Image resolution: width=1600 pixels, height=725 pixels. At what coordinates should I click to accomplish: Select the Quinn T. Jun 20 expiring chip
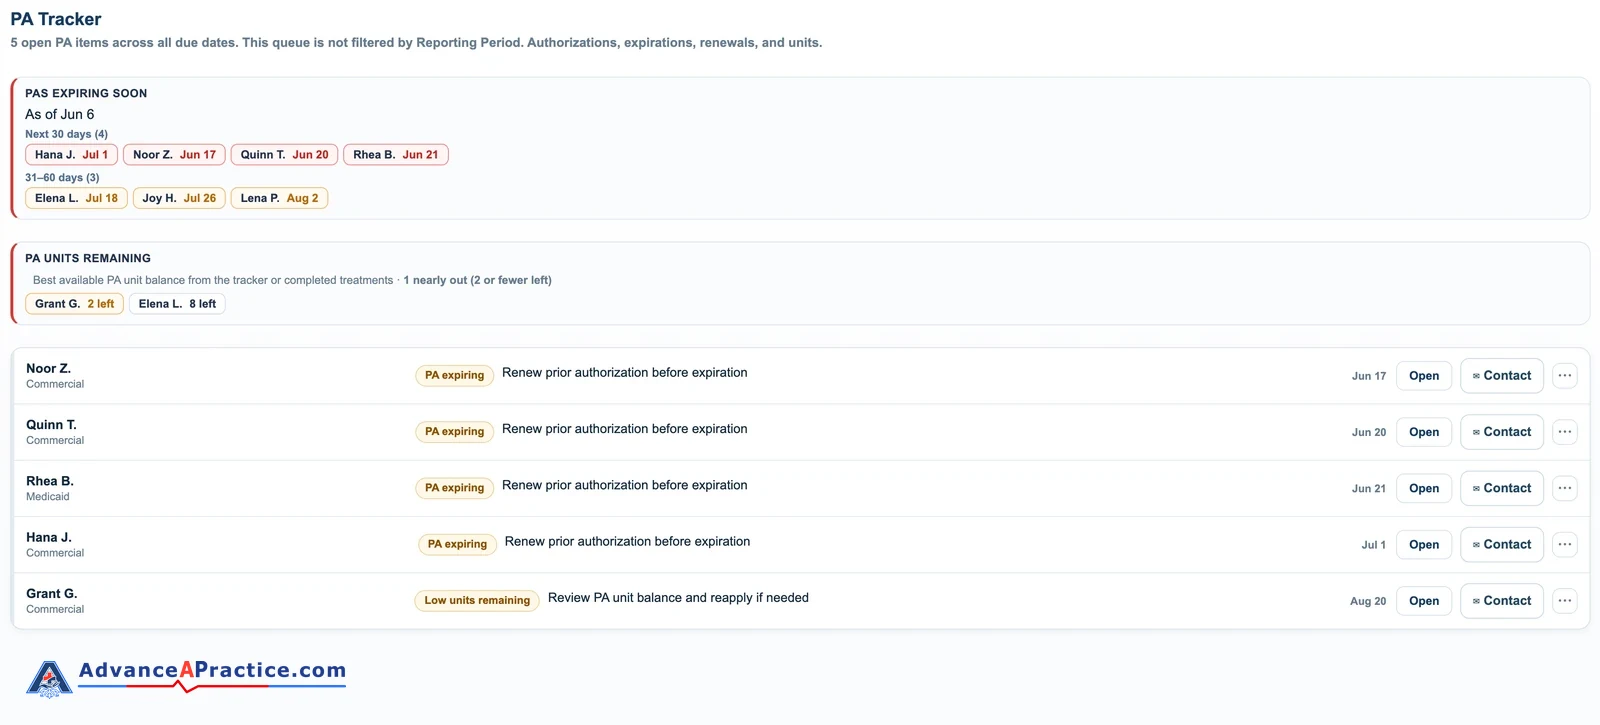click(284, 155)
